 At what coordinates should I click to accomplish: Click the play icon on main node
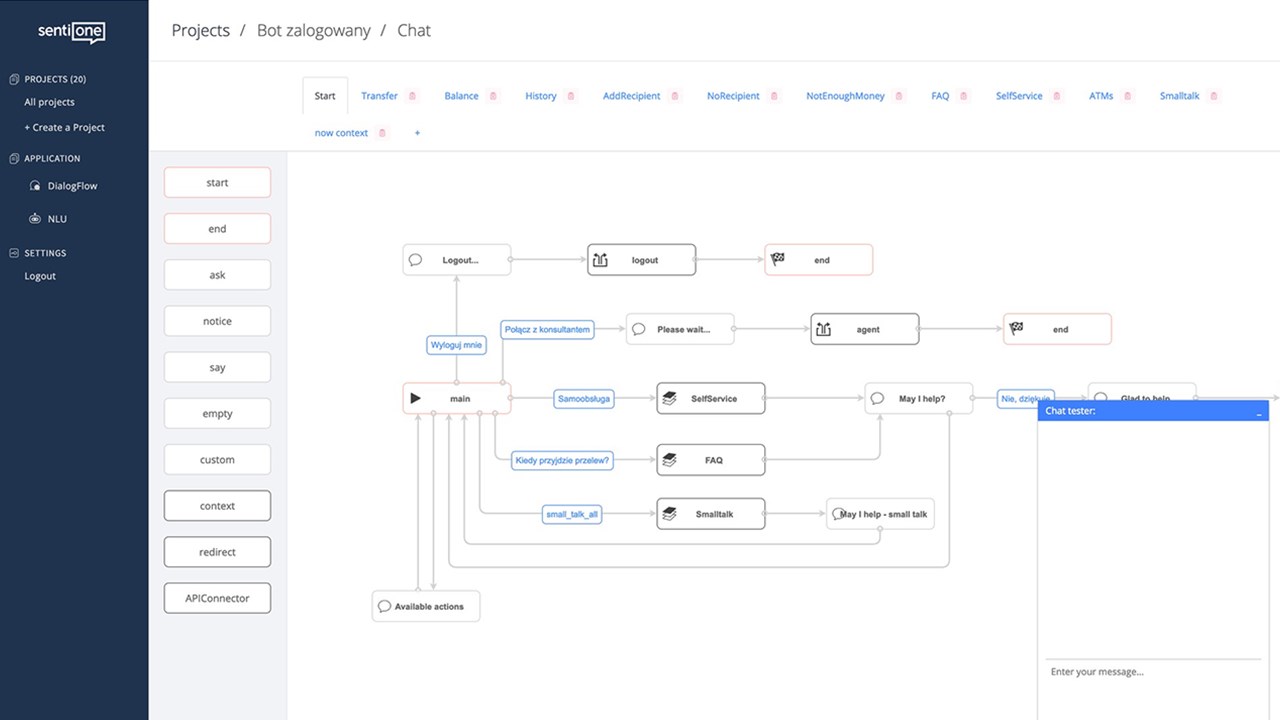point(416,398)
